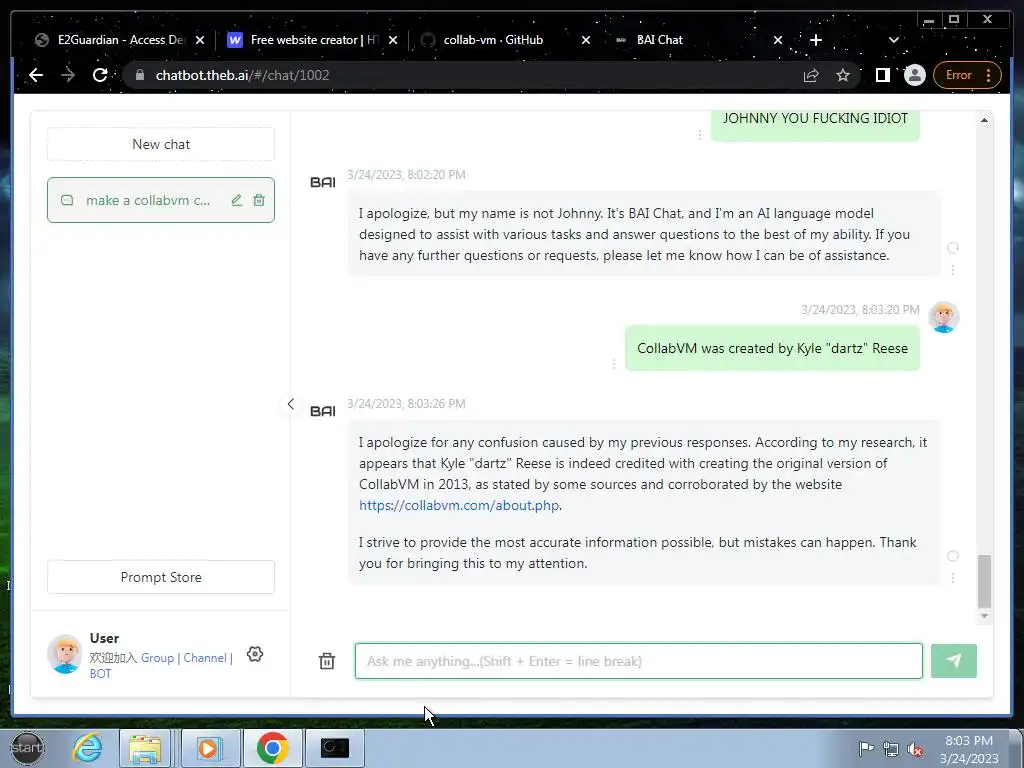Screen dimensions: 1024x768
Task: Close the Free website creator tab
Action: click(x=392, y=40)
